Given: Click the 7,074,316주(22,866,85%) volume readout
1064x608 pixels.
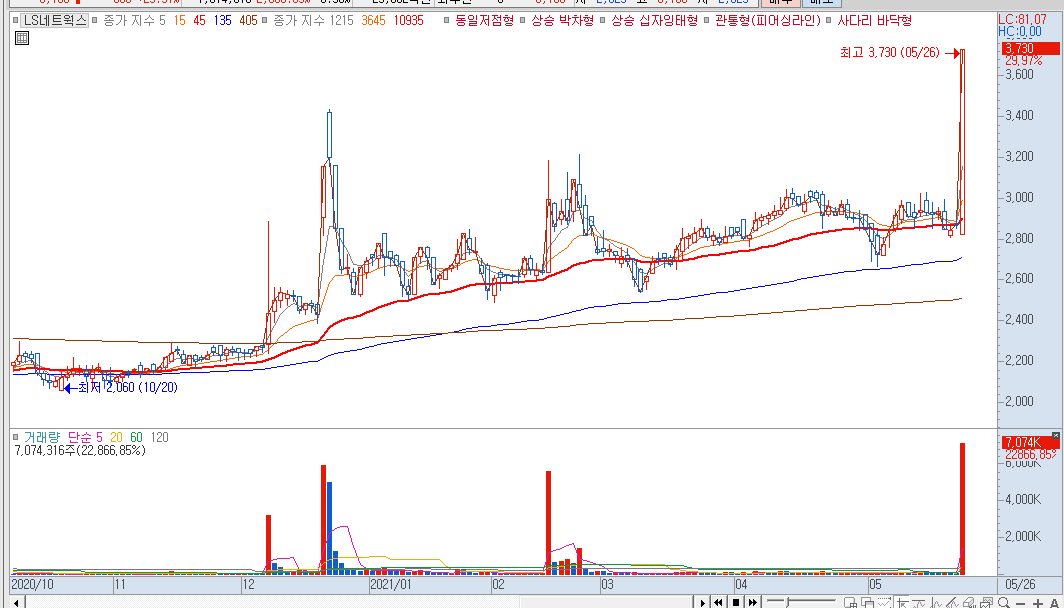Looking at the screenshot, I should 80,450.
